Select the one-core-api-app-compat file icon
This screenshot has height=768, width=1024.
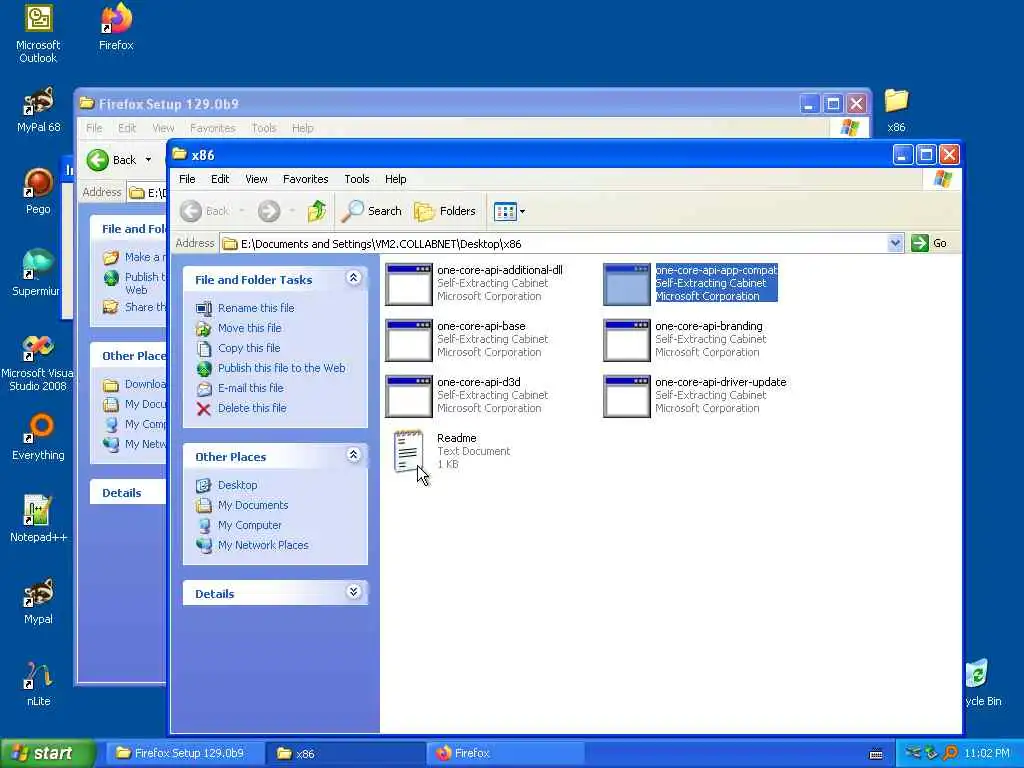pyautogui.click(x=626, y=284)
